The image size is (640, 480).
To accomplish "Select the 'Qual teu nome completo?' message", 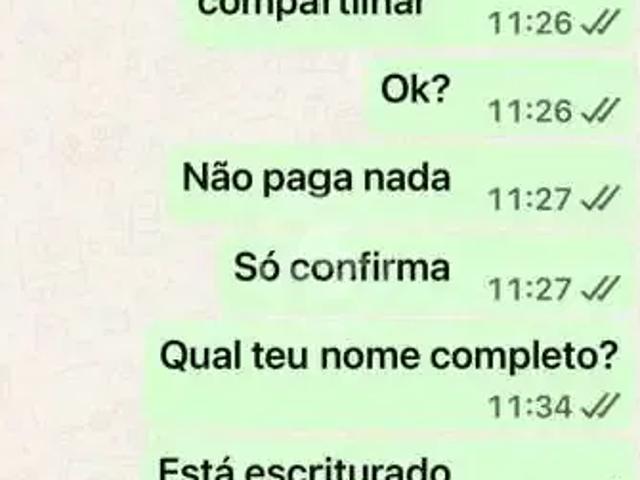I will tap(388, 376).
